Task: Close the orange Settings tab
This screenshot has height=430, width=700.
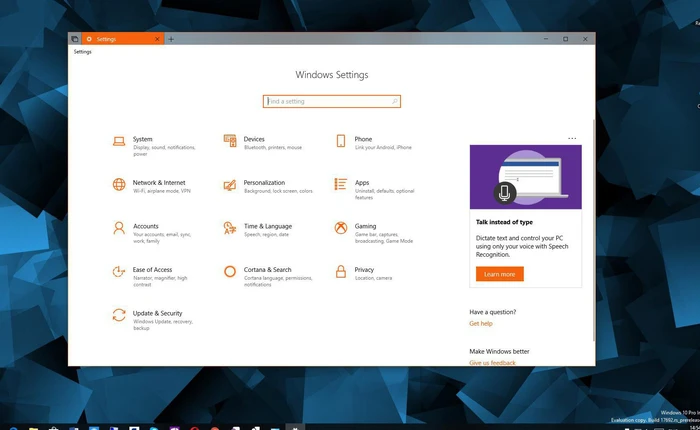Action: pos(157,39)
